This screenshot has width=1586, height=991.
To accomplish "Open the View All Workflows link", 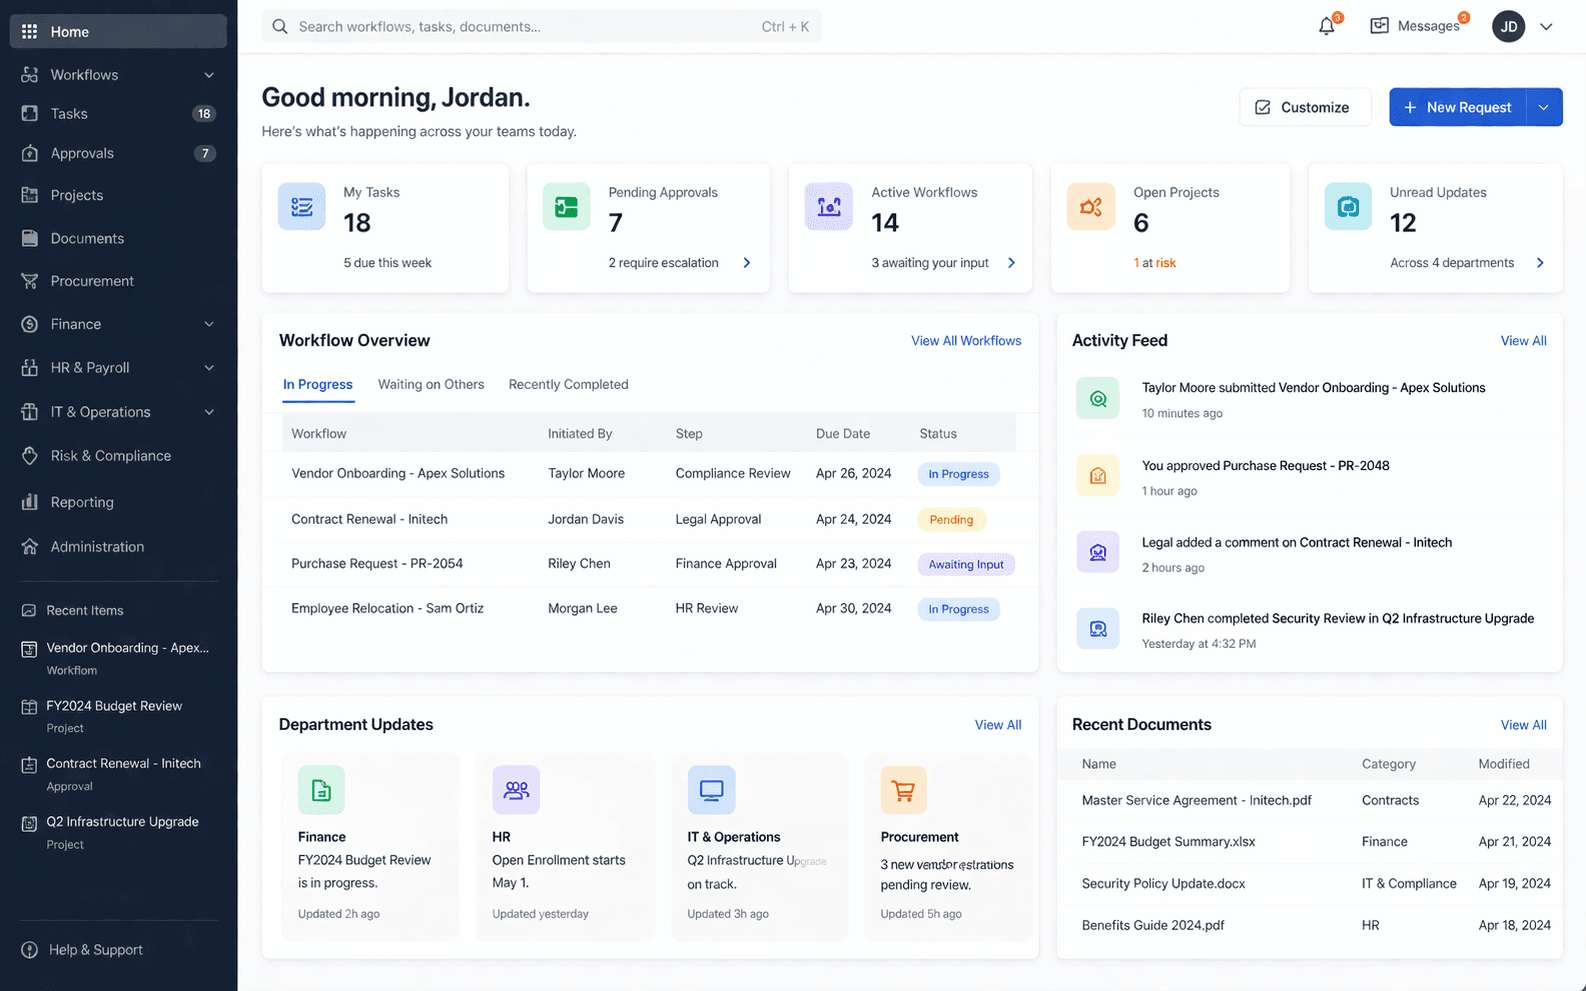I will pyautogui.click(x=965, y=341).
